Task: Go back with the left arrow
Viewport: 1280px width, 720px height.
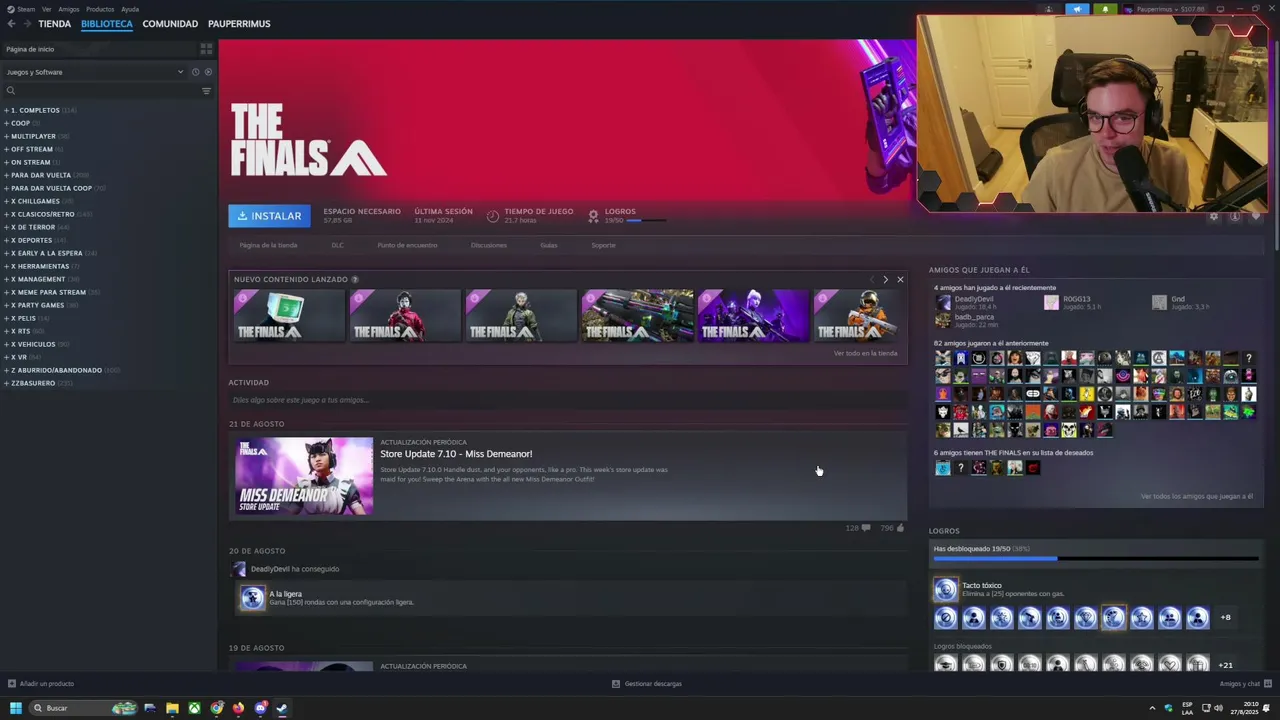Action: 11,24
